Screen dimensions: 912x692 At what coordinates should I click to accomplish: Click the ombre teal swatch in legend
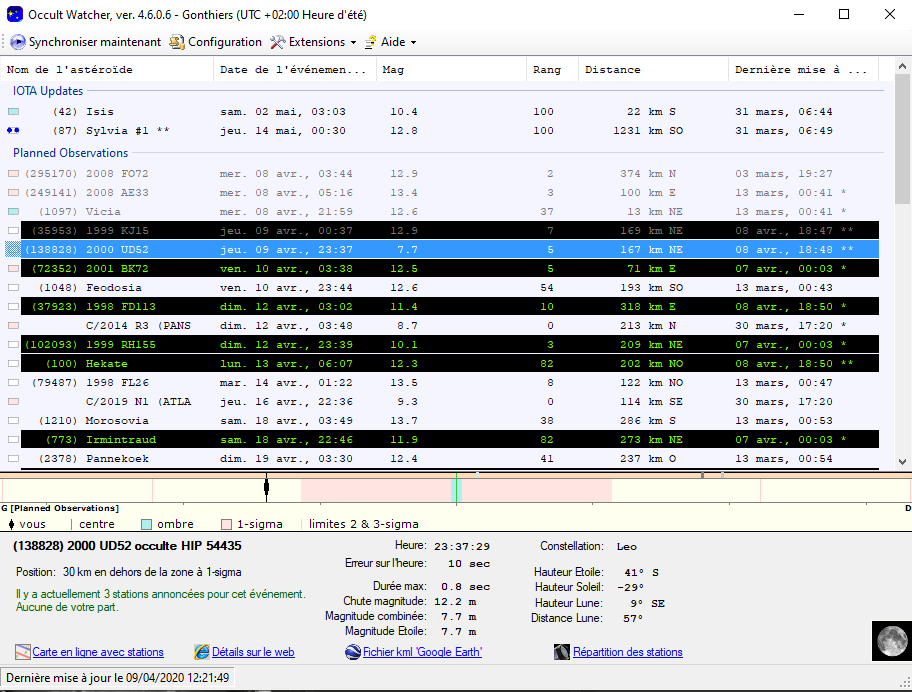146,524
